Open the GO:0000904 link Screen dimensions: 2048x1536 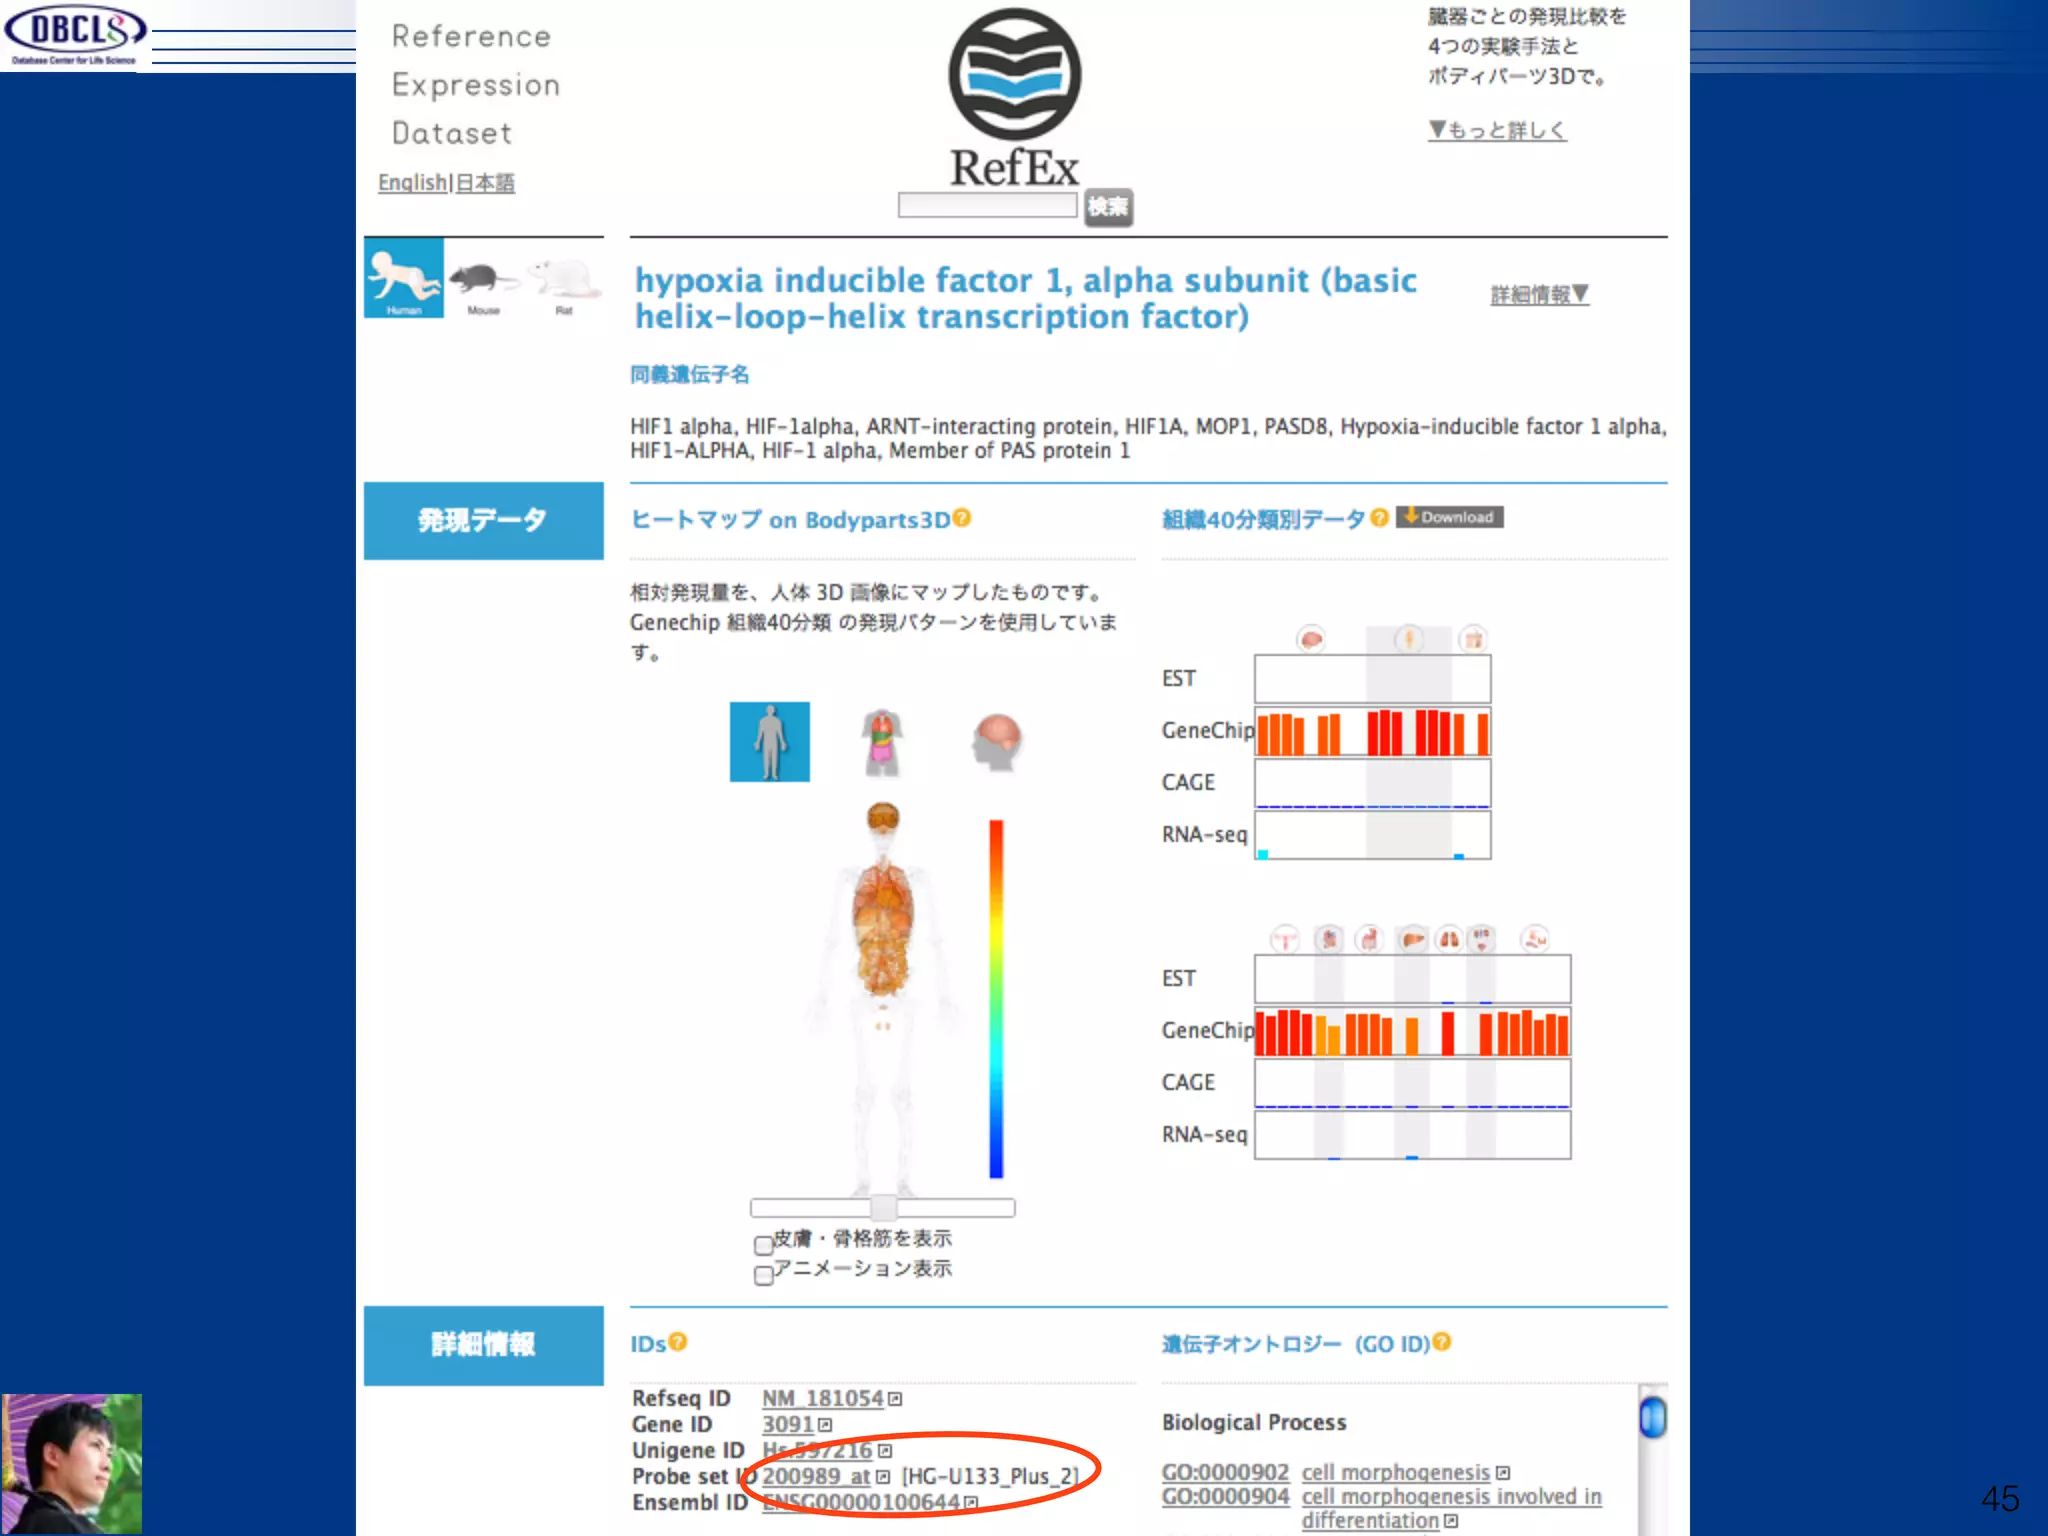click(x=1225, y=1497)
